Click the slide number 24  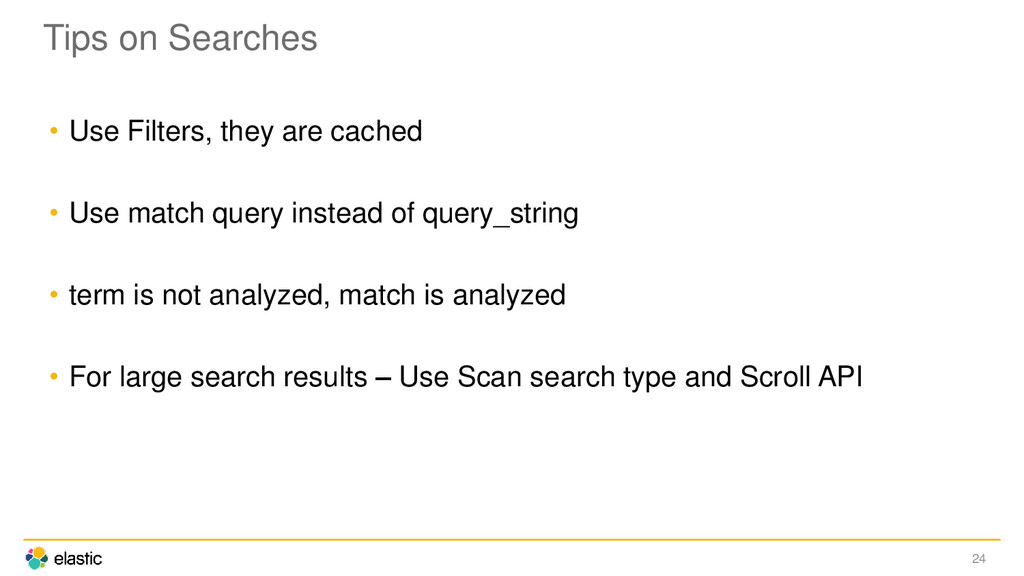click(x=978, y=558)
